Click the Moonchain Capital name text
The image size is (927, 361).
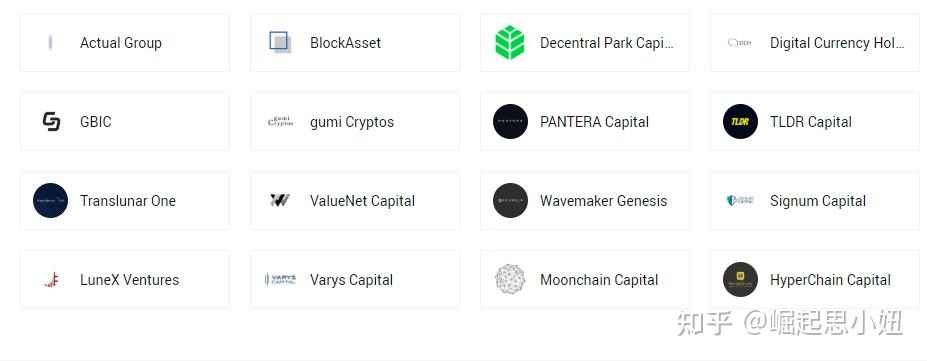coord(599,280)
